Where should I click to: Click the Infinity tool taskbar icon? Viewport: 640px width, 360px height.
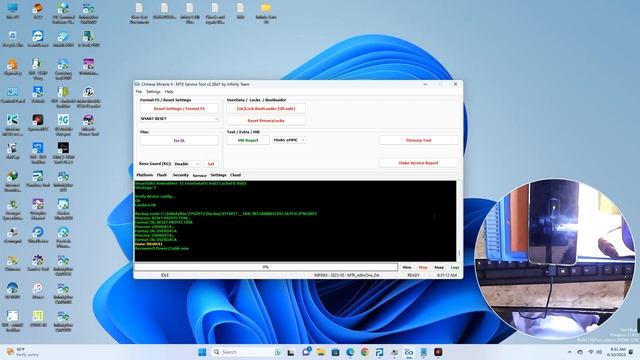click(409, 352)
